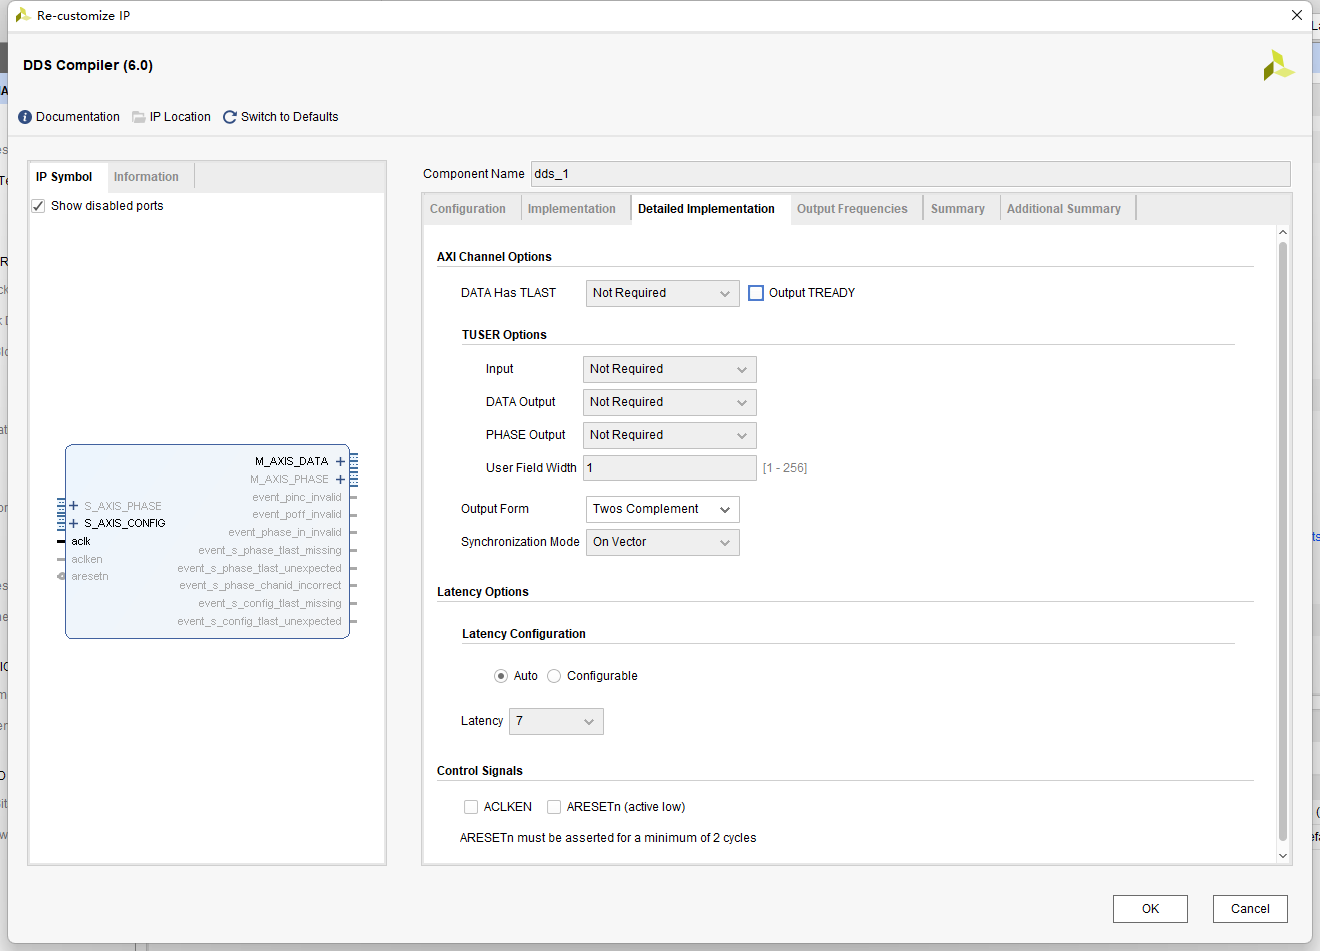Click the Switch to Defaults refresh icon
The width and height of the screenshot is (1320, 951).
[230, 117]
